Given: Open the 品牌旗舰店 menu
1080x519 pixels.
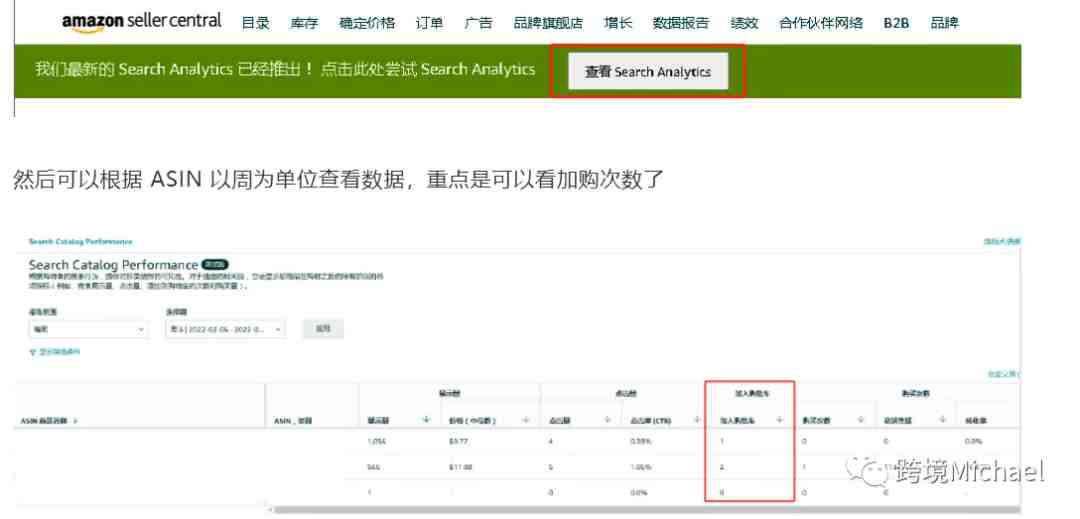Looking at the screenshot, I should (x=548, y=23).
